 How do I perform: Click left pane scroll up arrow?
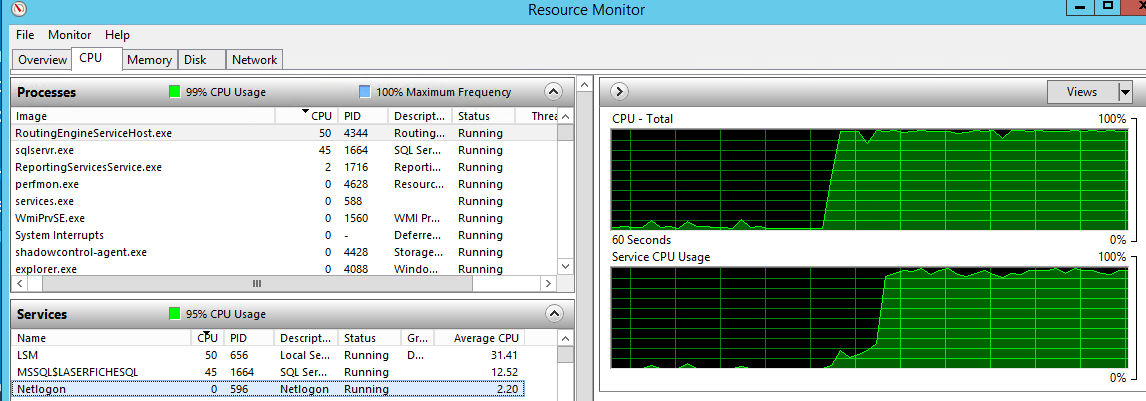(585, 85)
